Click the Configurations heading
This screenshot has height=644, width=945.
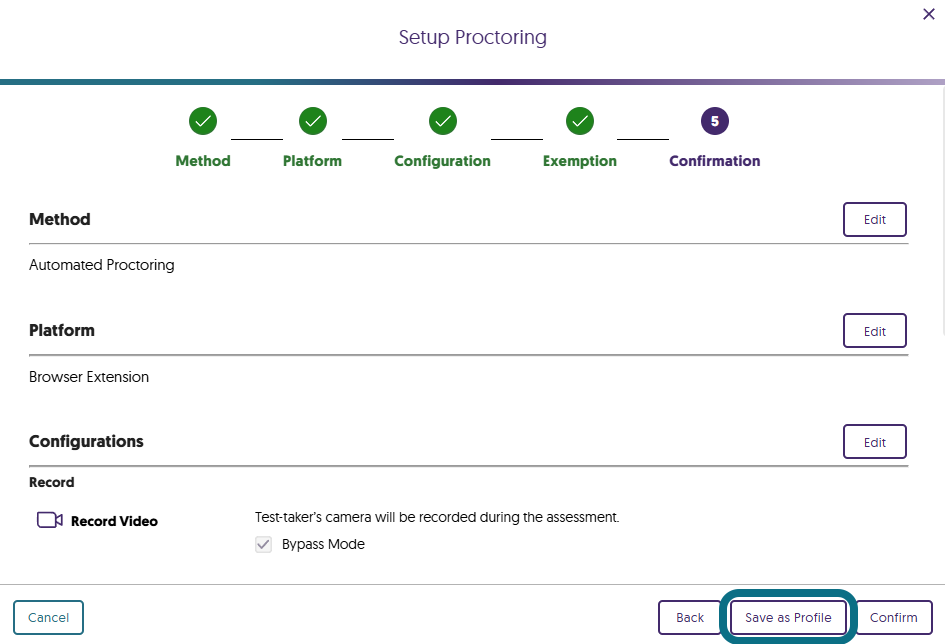coord(86,442)
